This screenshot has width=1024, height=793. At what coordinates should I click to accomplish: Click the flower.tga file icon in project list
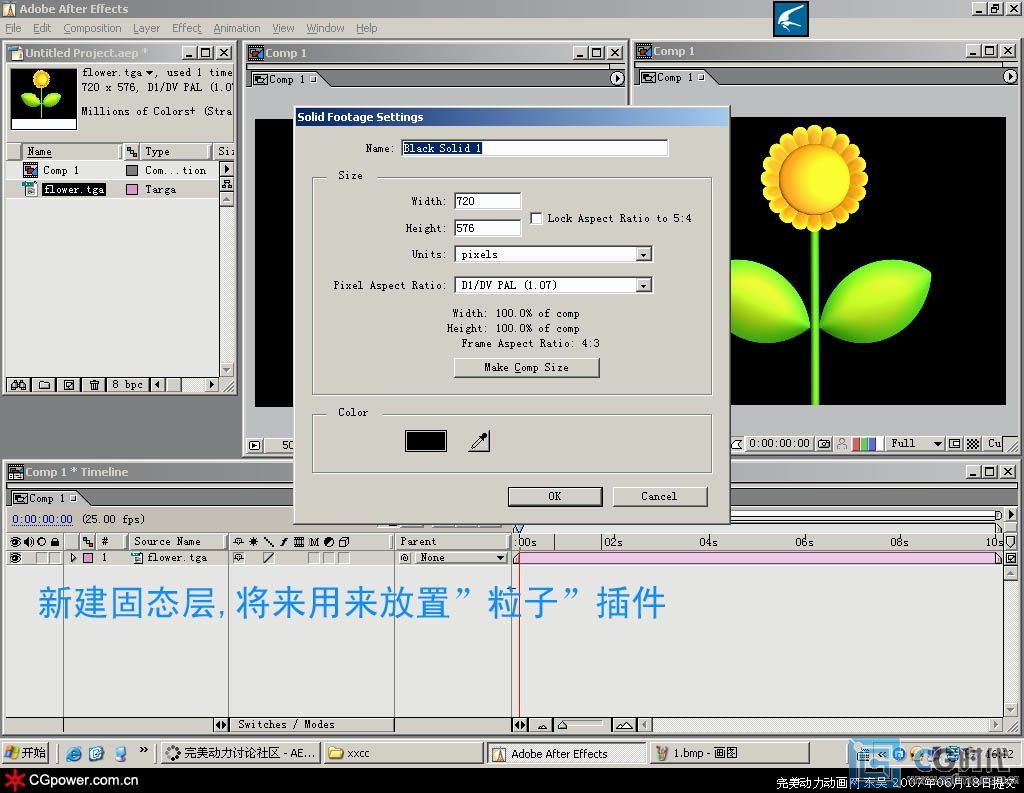30,189
